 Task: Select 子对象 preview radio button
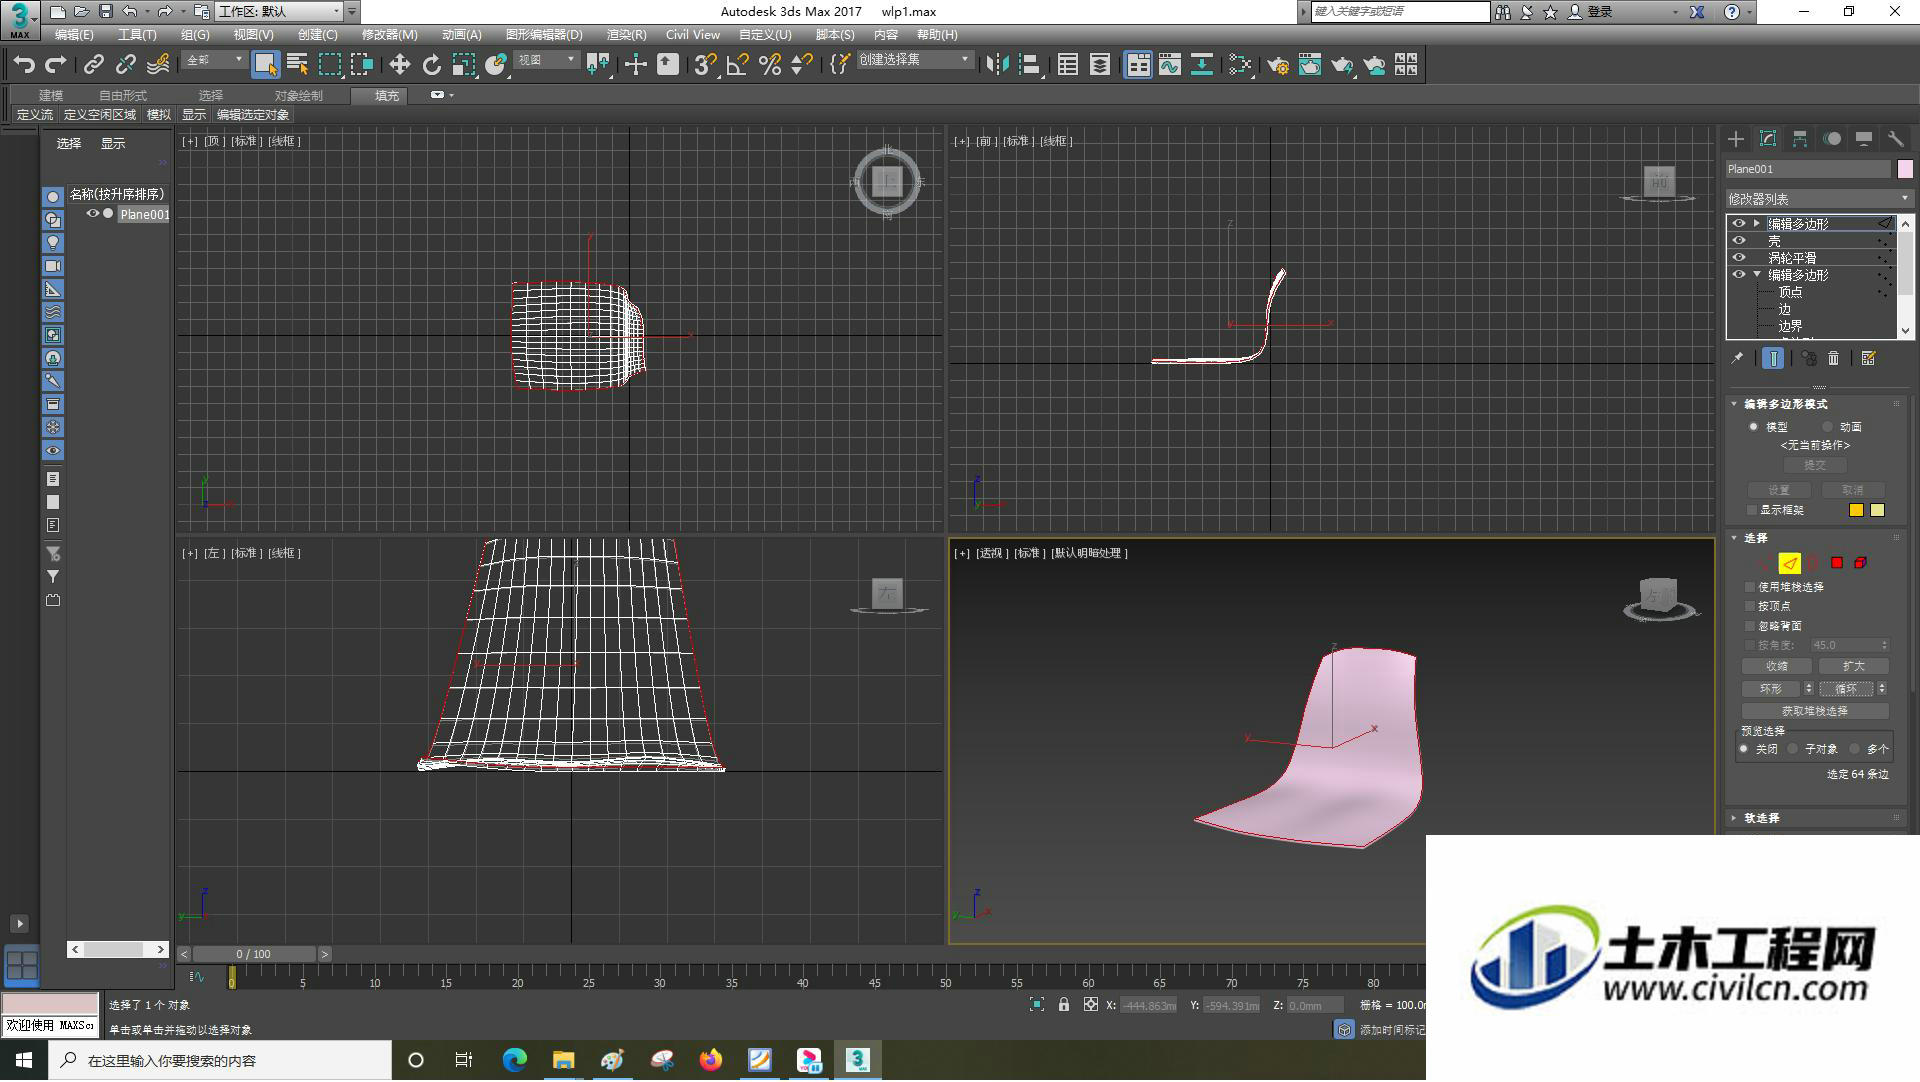coord(1793,749)
